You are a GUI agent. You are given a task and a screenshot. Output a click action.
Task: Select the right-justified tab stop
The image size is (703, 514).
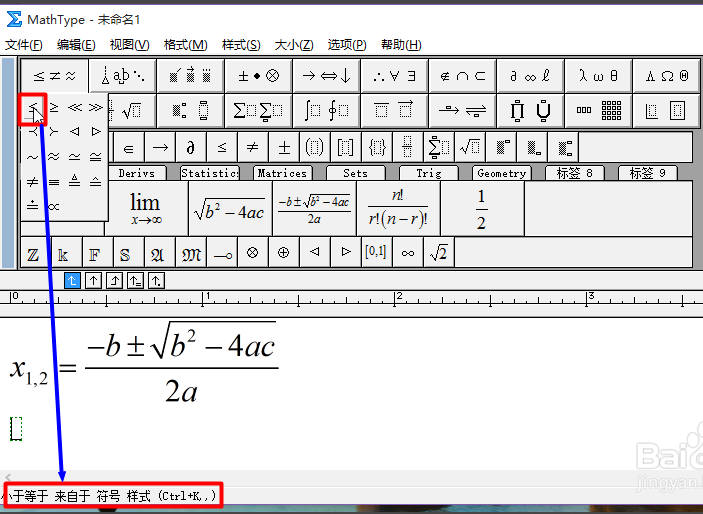click(114, 281)
